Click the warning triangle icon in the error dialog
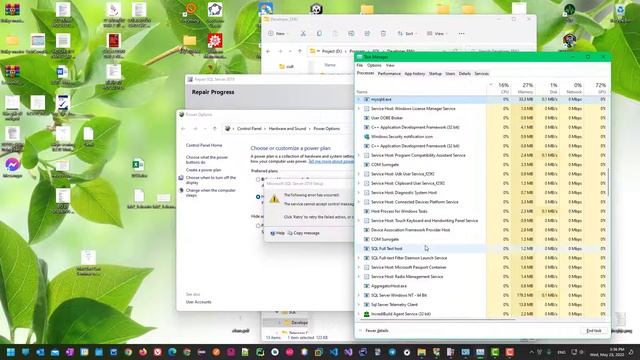The height and width of the screenshot is (360, 640). [274, 199]
